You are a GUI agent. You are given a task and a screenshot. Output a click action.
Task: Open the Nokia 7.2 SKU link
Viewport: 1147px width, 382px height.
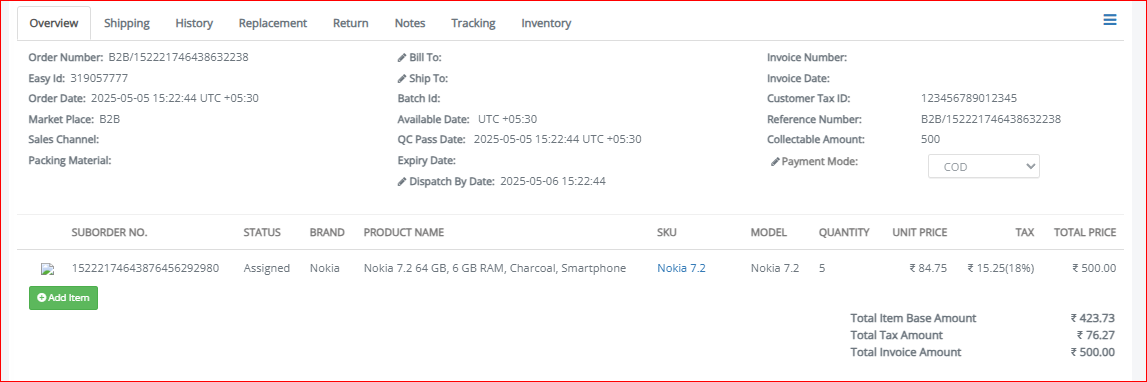681,268
